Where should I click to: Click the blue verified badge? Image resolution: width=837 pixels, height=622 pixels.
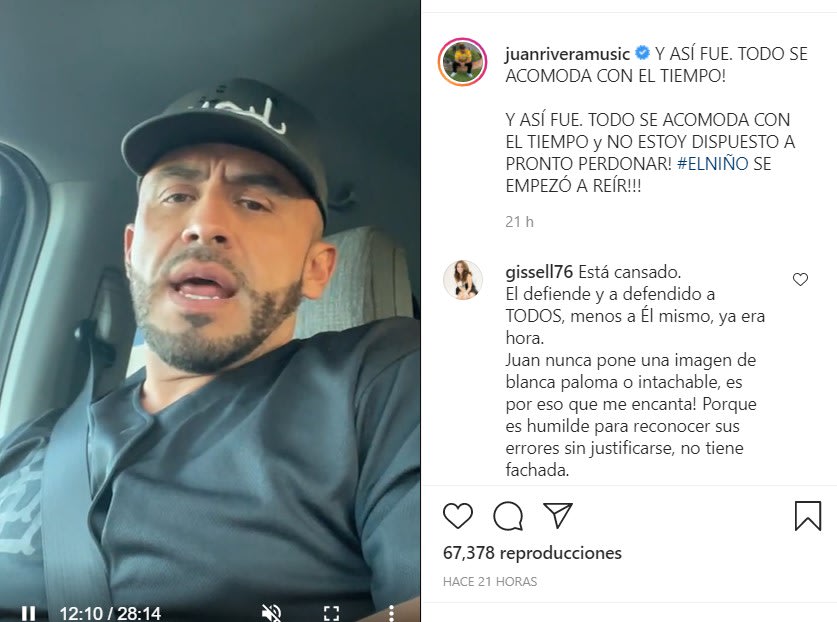click(x=643, y=53)
